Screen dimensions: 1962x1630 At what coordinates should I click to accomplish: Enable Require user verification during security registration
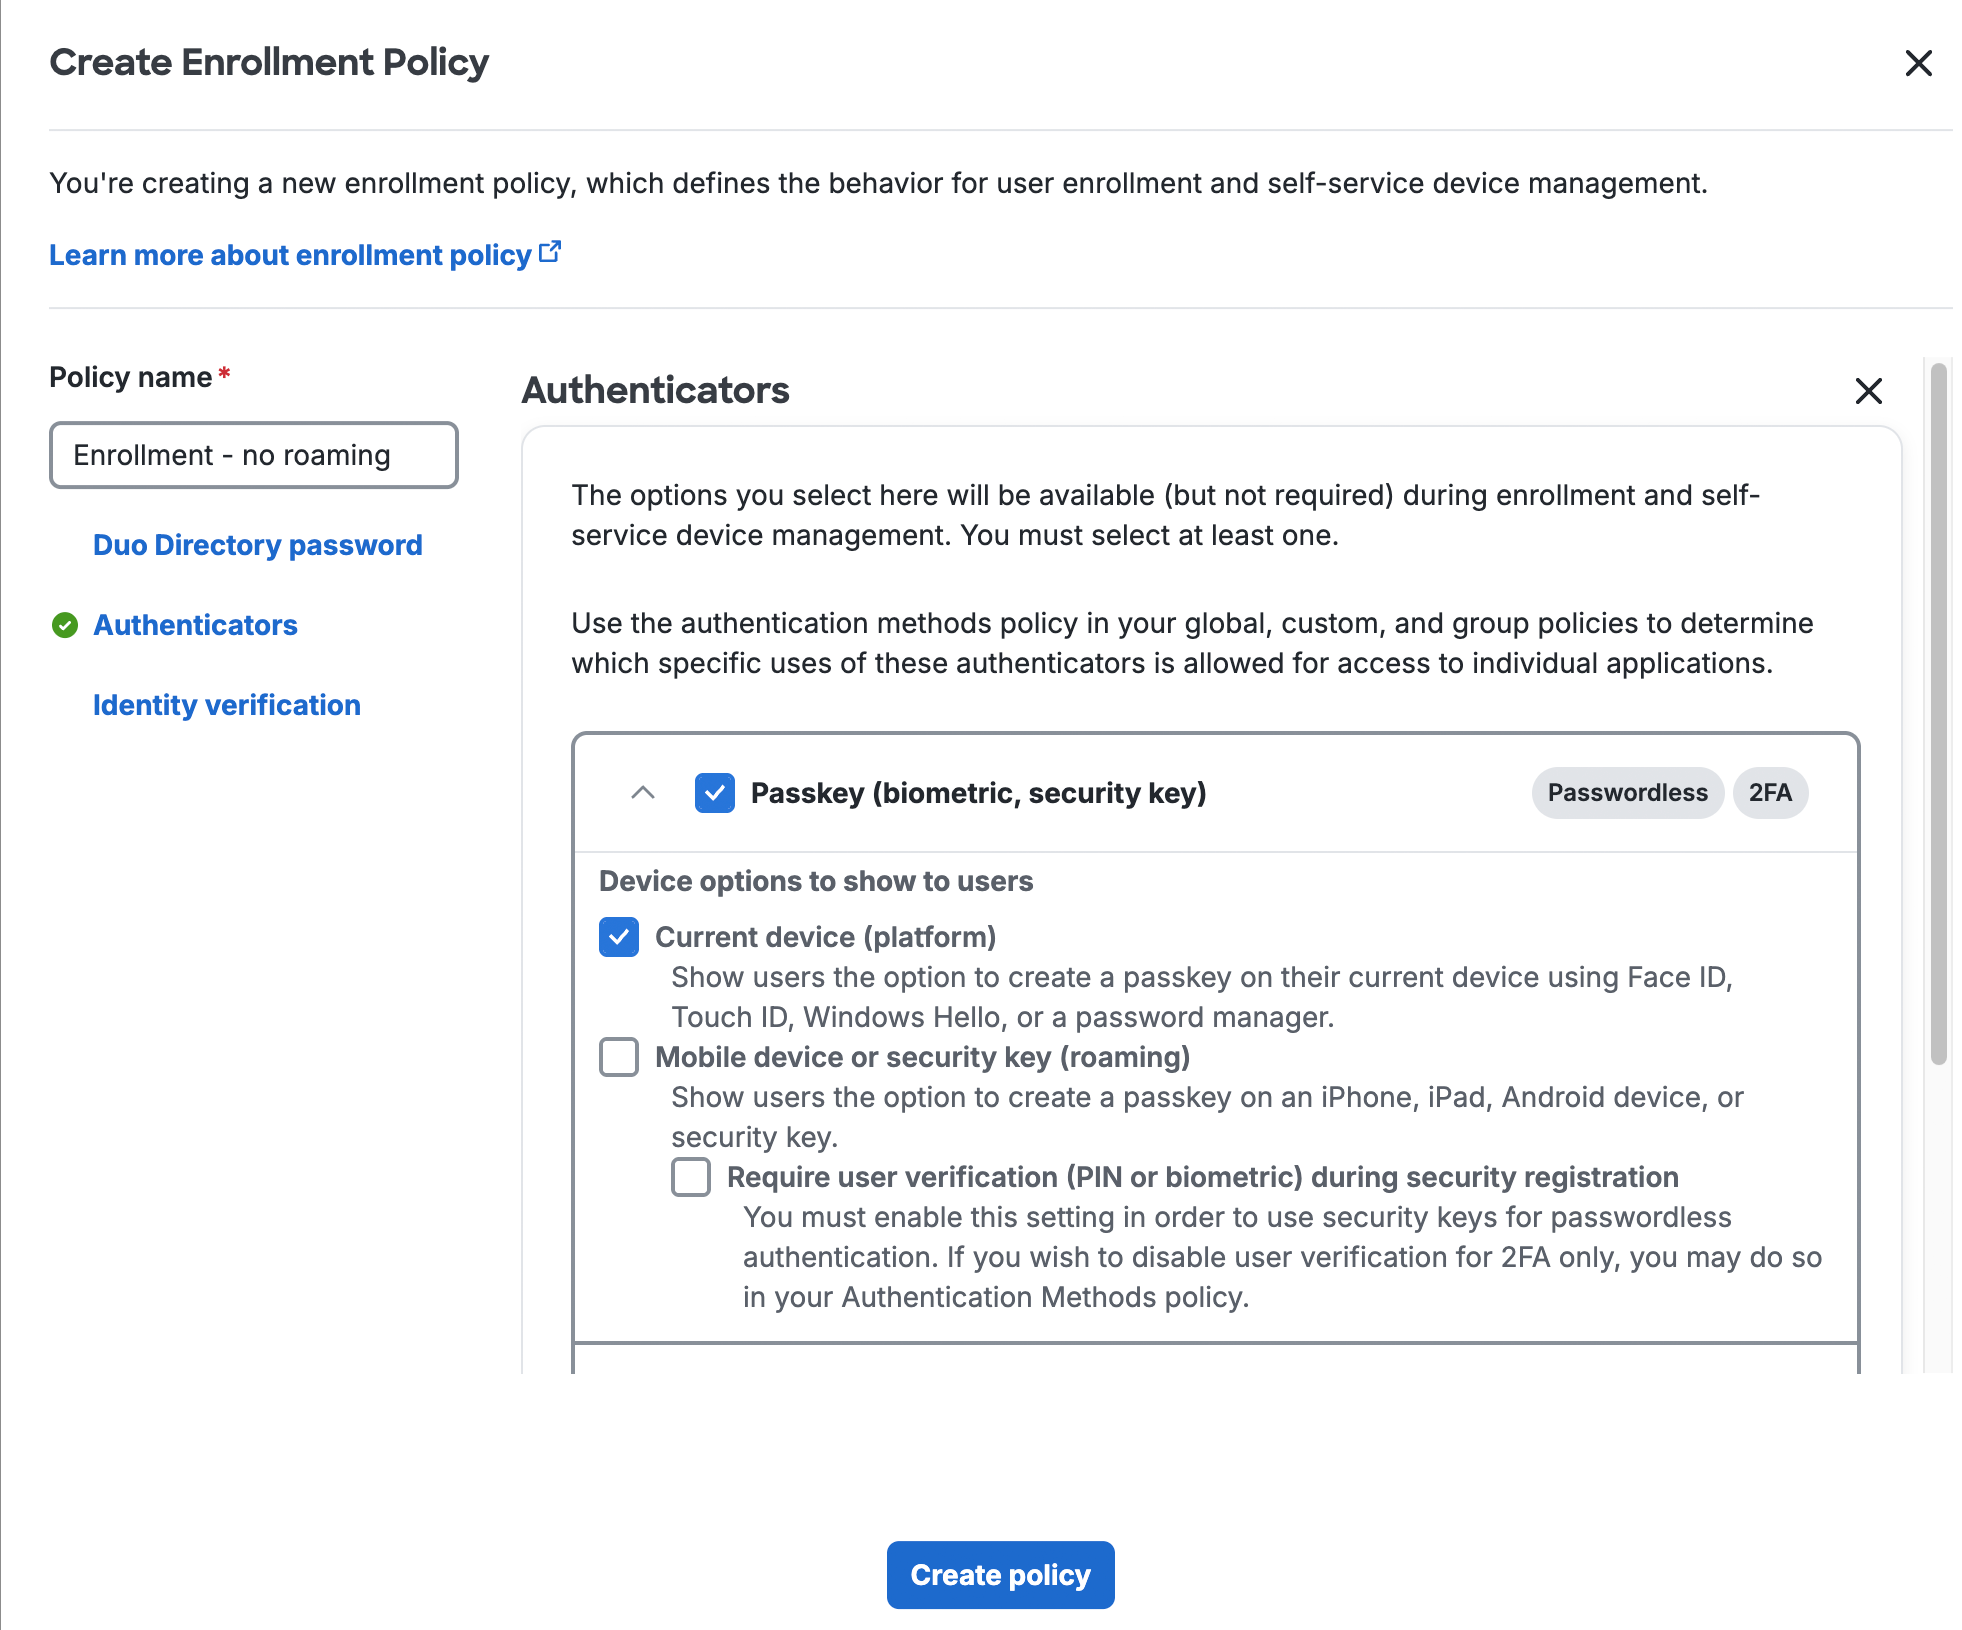690,1177
